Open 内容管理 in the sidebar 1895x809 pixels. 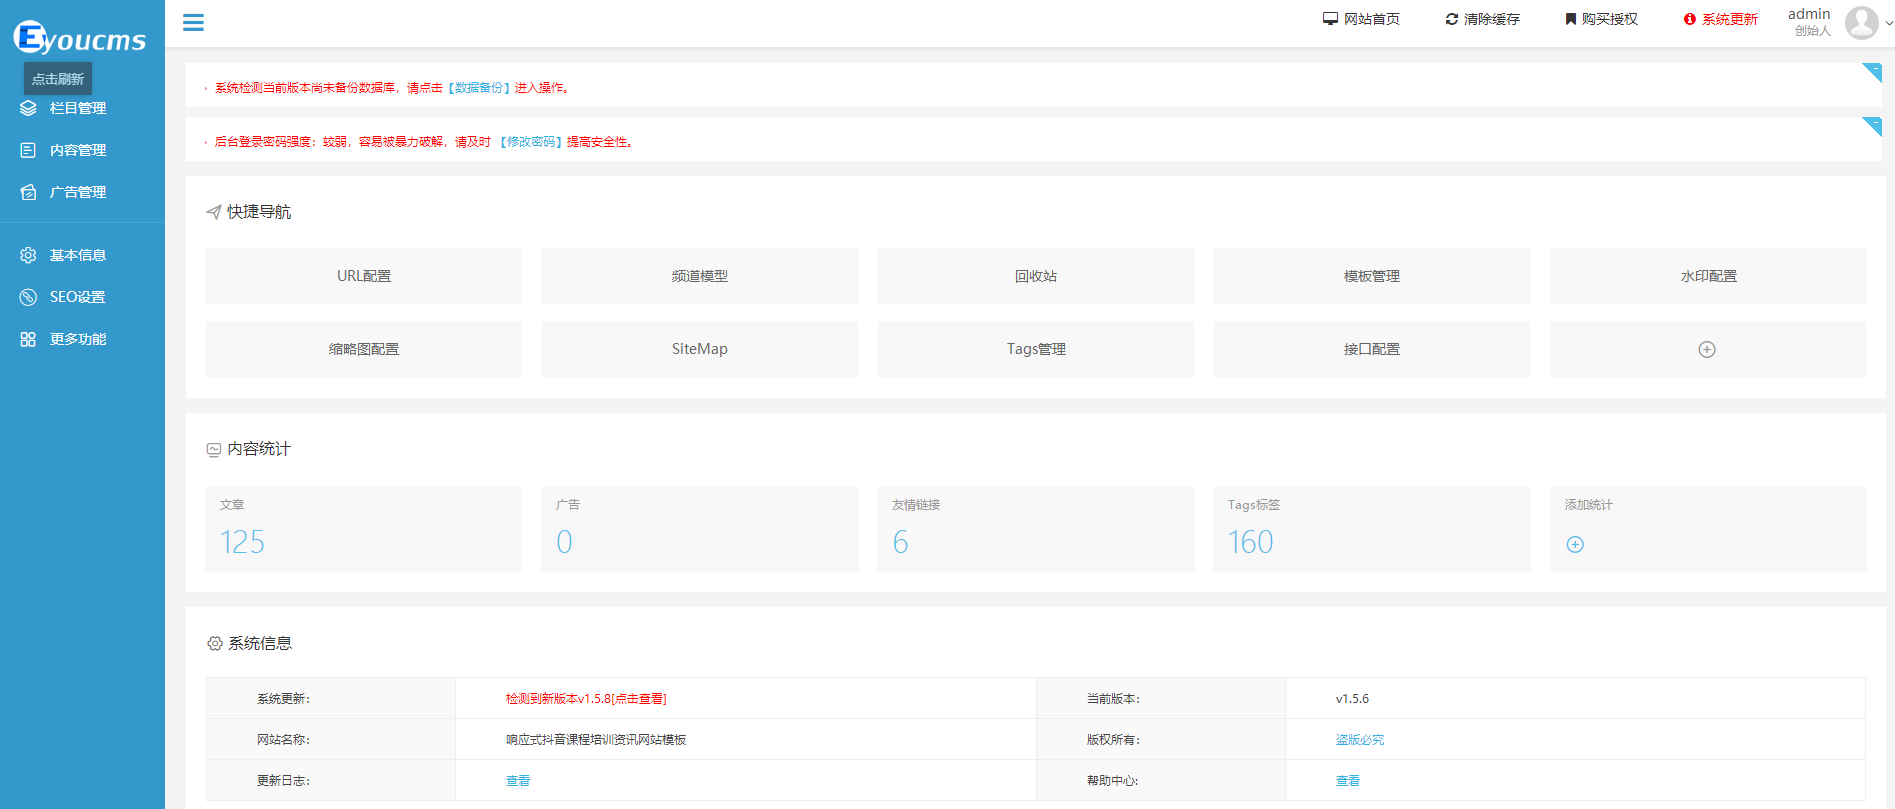(78, 150)
